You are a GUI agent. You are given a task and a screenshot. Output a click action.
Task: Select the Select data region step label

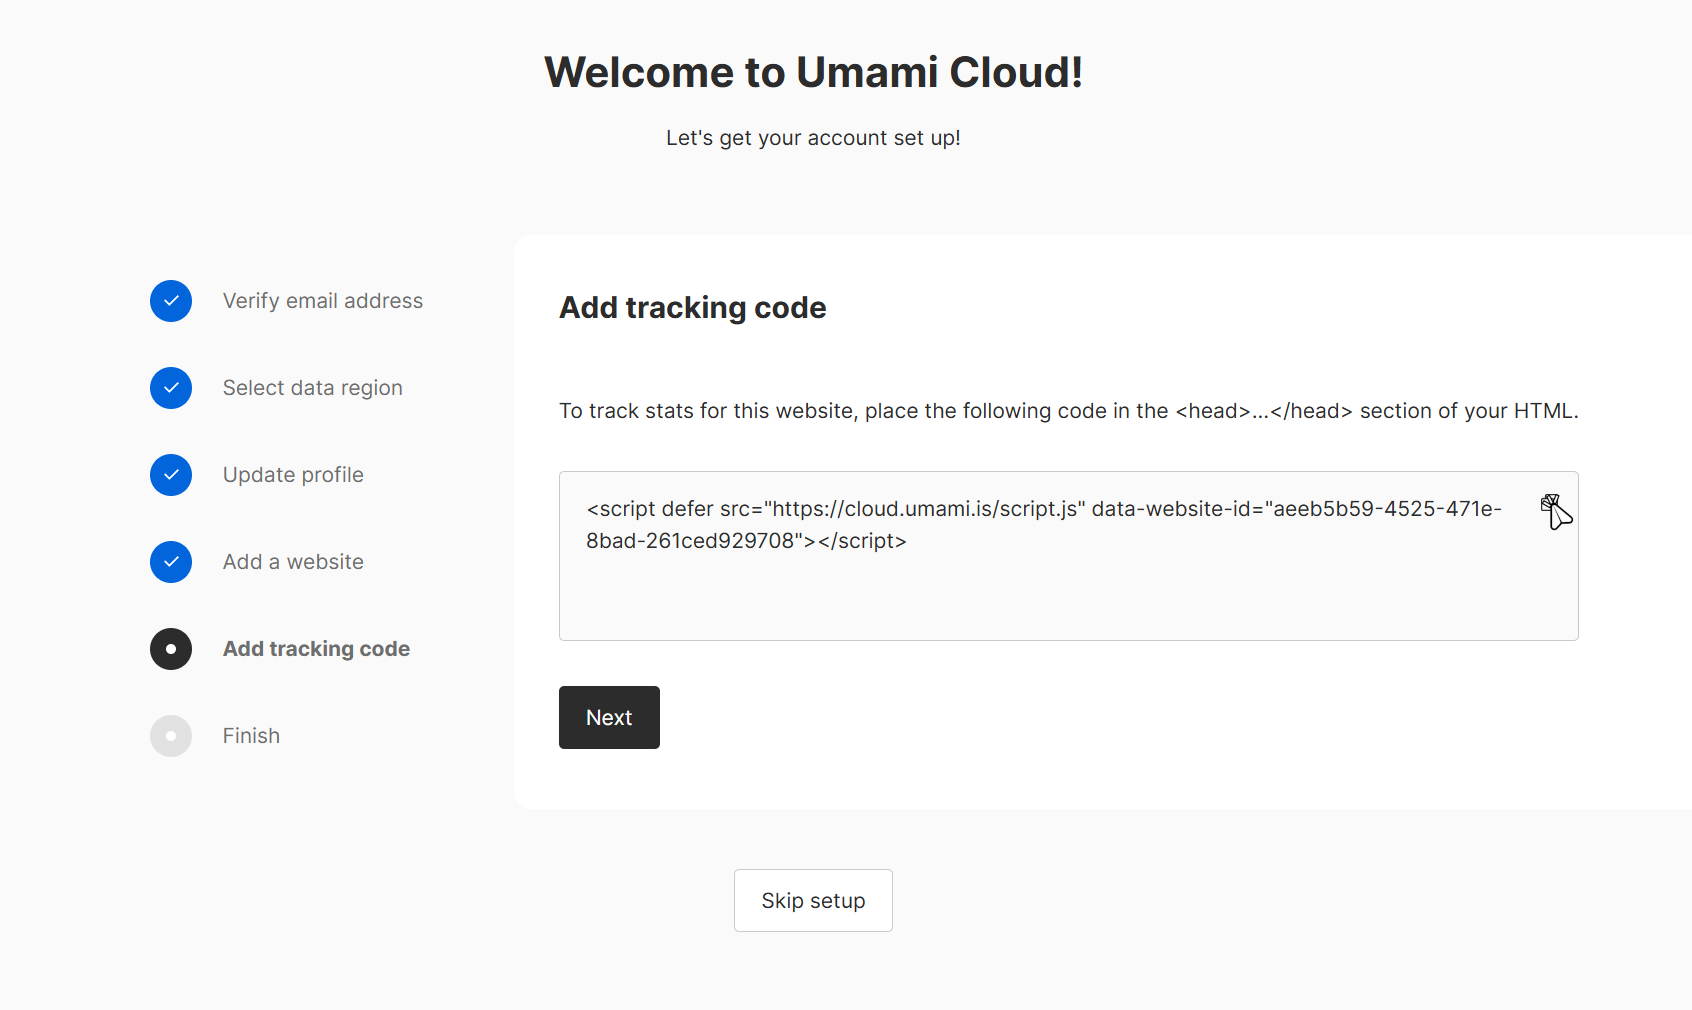pos(312,388)
